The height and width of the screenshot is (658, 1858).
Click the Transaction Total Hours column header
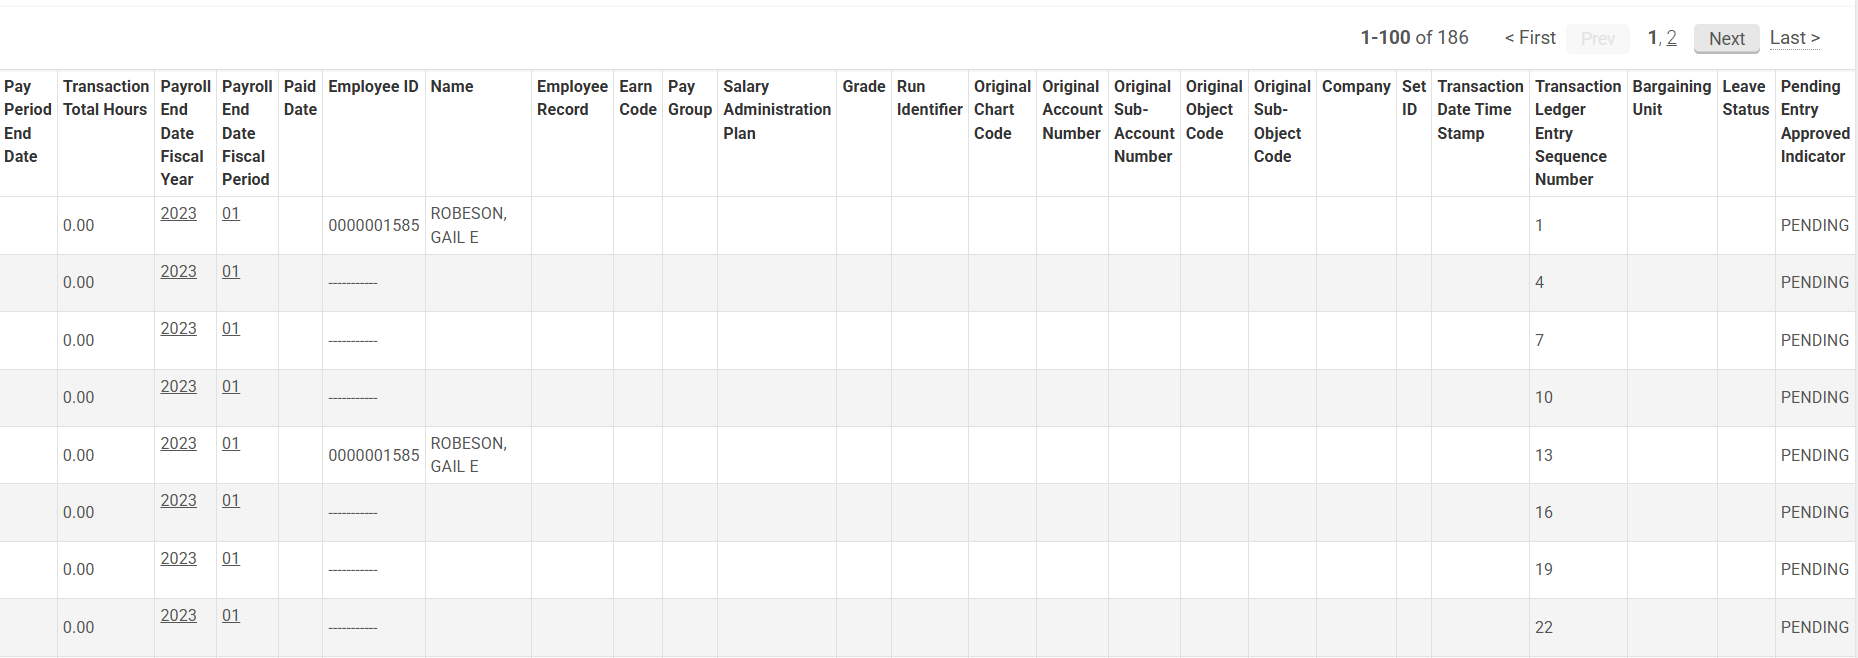105,98
